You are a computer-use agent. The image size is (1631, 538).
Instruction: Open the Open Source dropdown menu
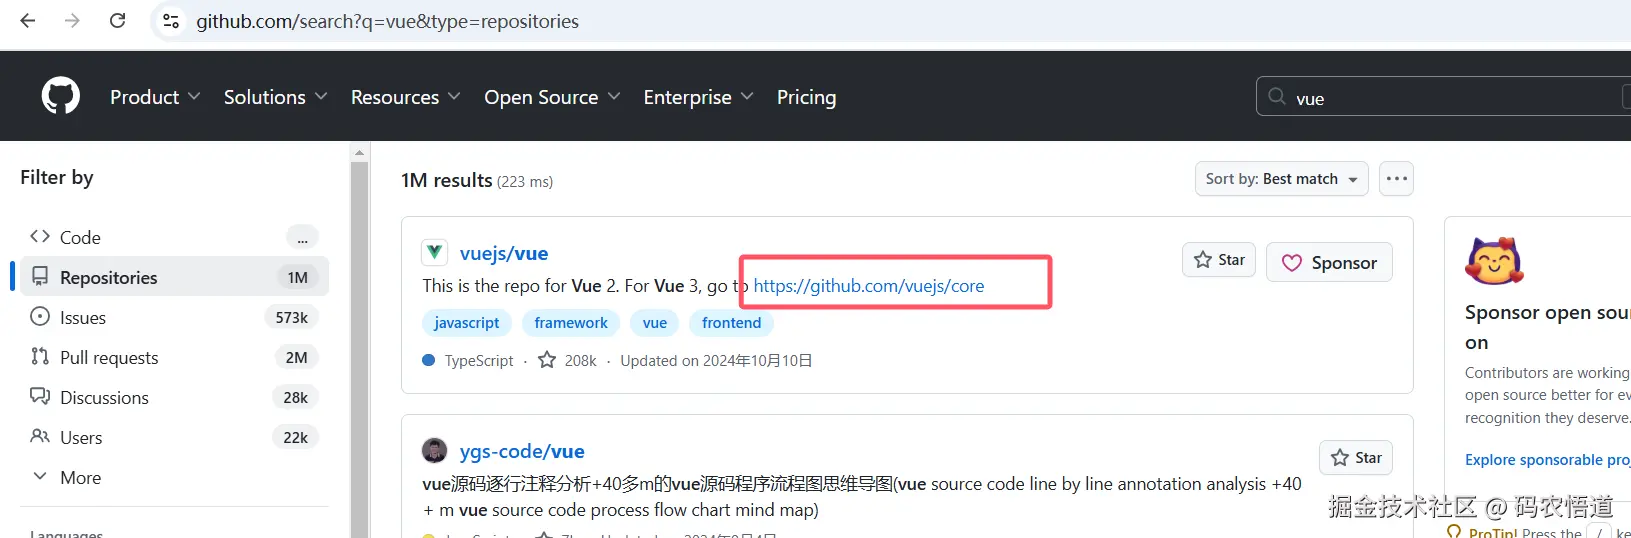[552, 97]
